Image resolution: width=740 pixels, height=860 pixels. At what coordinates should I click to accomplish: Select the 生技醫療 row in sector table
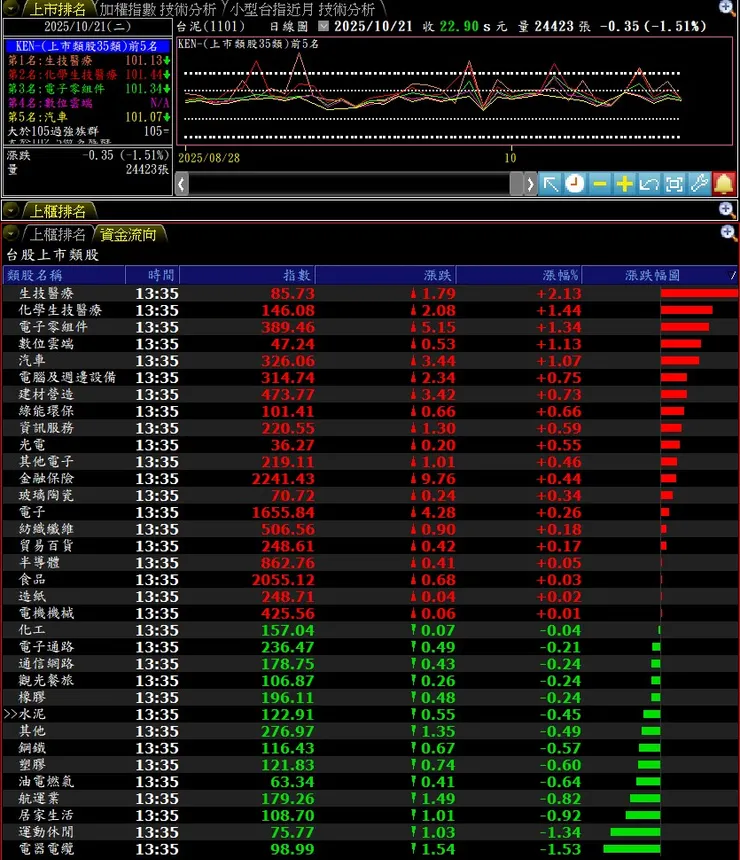pos(370,293)
